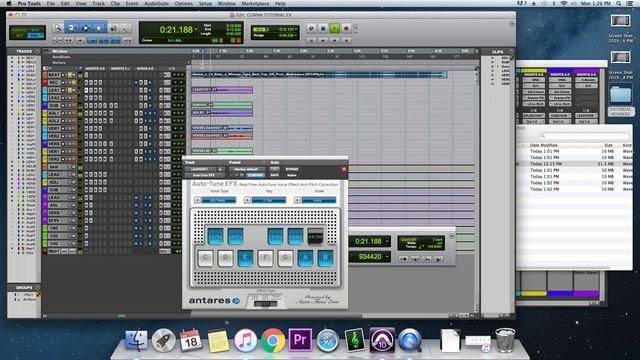The image size is (640, 360).
Task: Click the plus button beside Key selector
Action: [247, 200]
